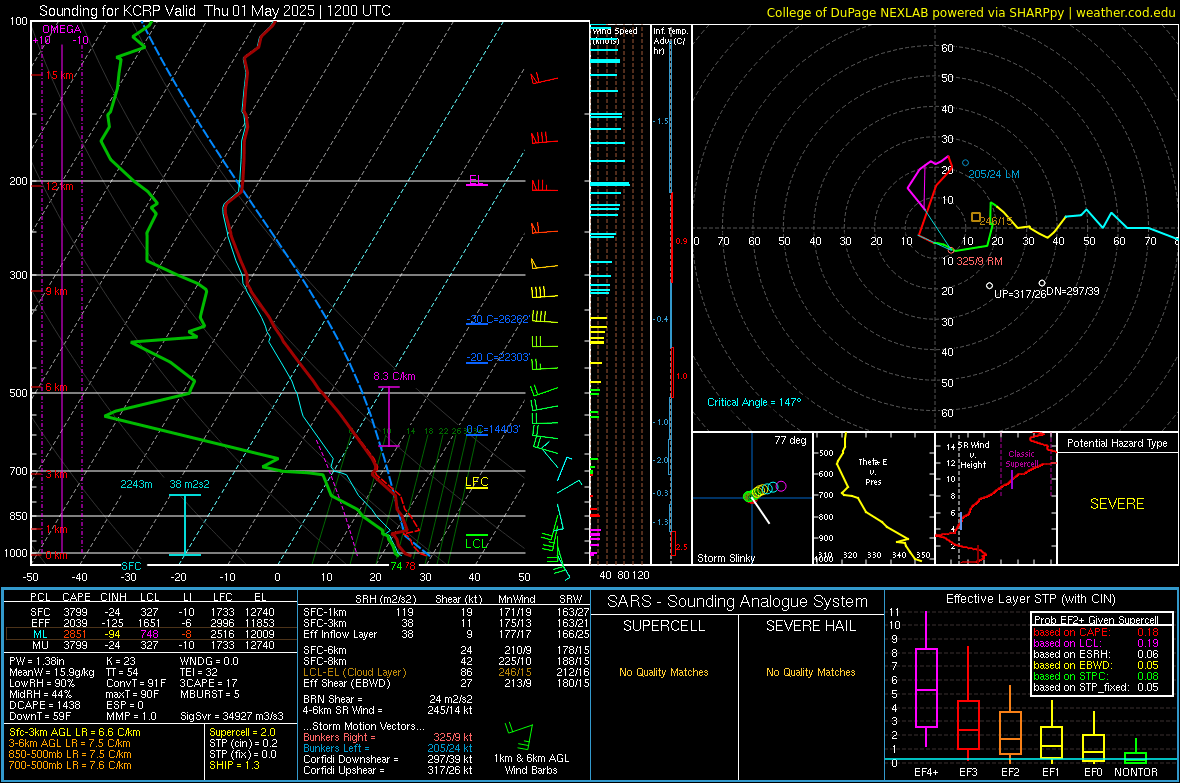Click the '38 m2s2' inflow SRH label
Screen dimensions: 1180x783
[x=190, y=484]
